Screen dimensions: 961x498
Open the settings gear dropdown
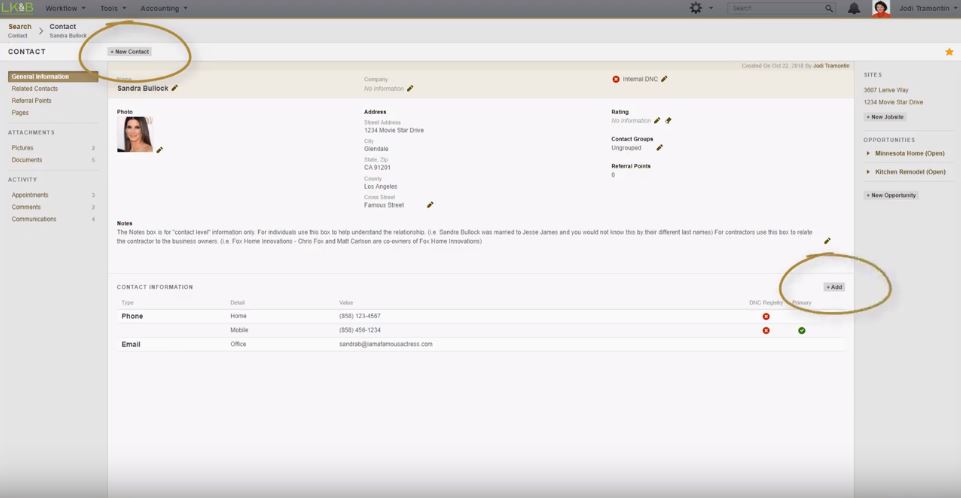tap(697, 8)
